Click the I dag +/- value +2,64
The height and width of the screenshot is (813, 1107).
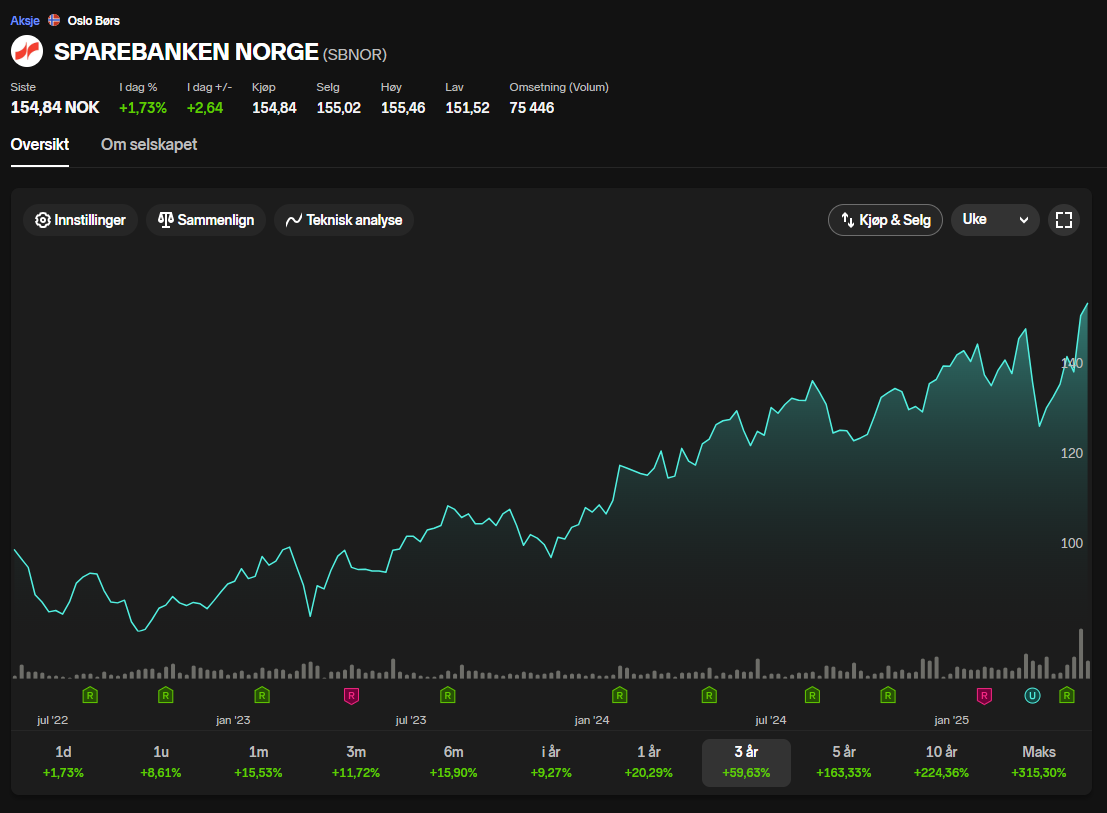click(205, 107)
